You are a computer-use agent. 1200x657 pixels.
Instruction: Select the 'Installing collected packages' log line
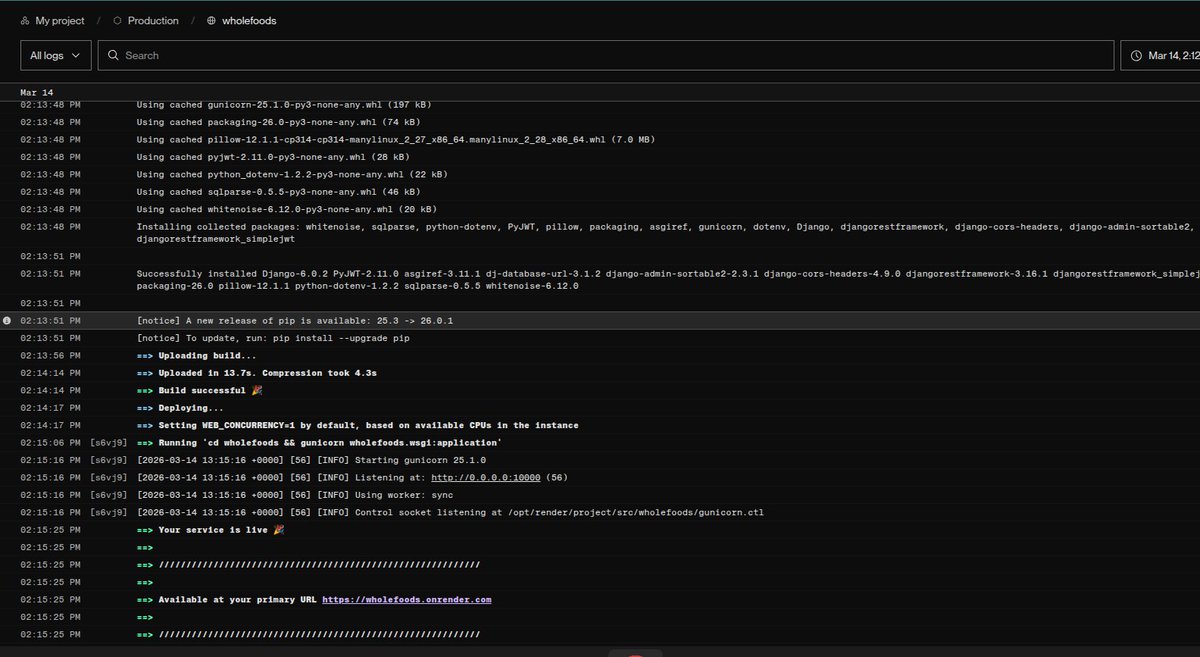tap(668, 234)
